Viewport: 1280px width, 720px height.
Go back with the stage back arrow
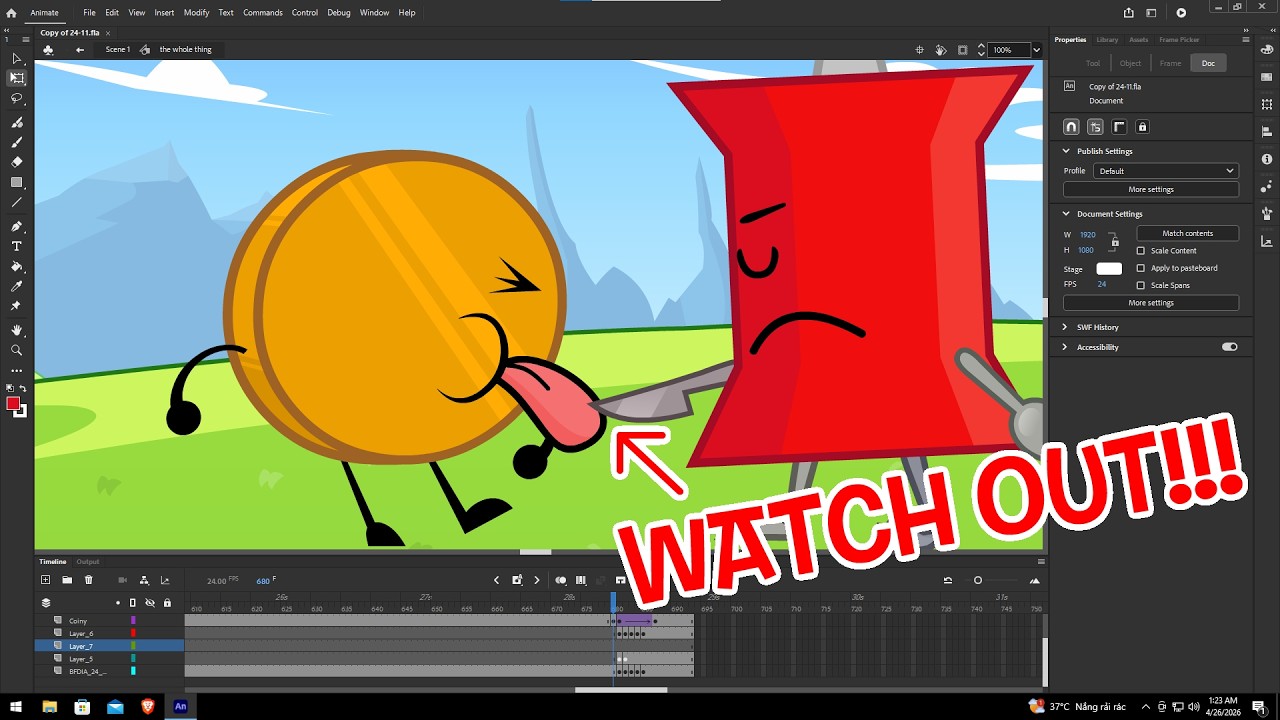click(80, 49)
